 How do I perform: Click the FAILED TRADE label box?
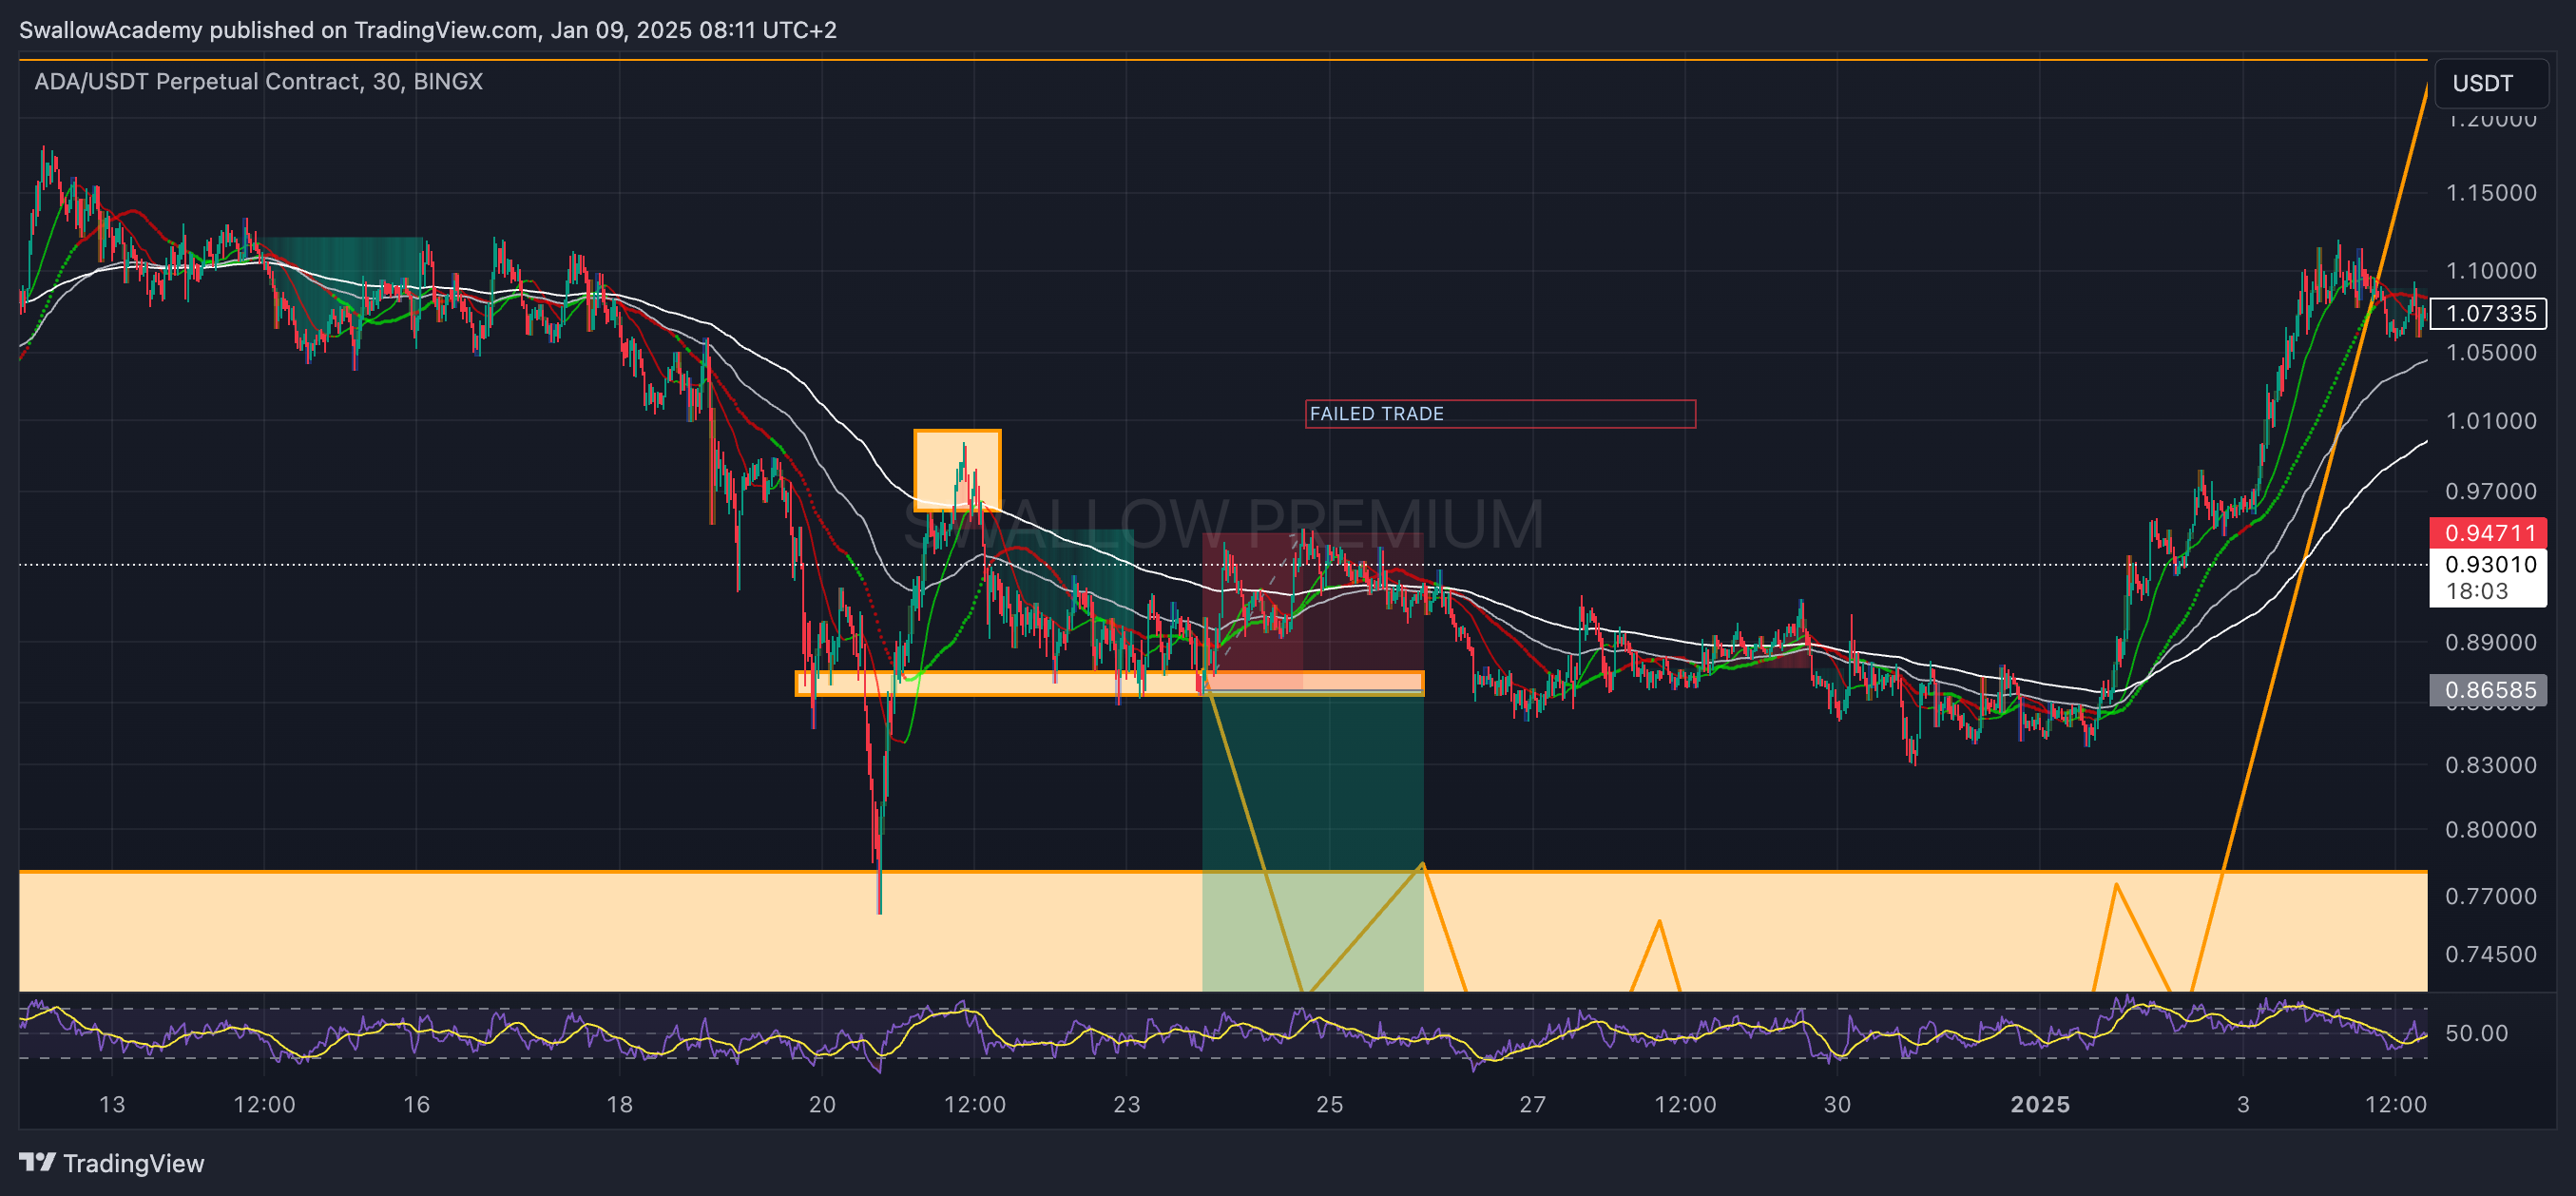pos(1500,413)
